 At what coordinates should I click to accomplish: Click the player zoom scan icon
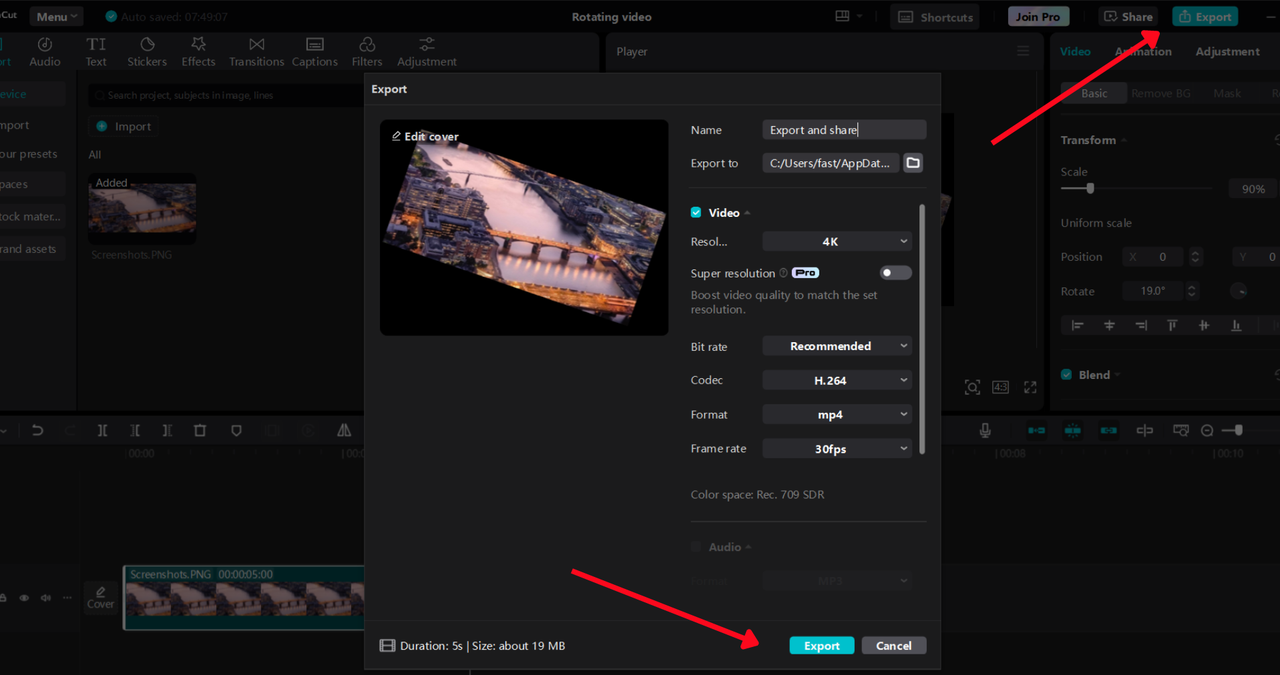[972, 387]
